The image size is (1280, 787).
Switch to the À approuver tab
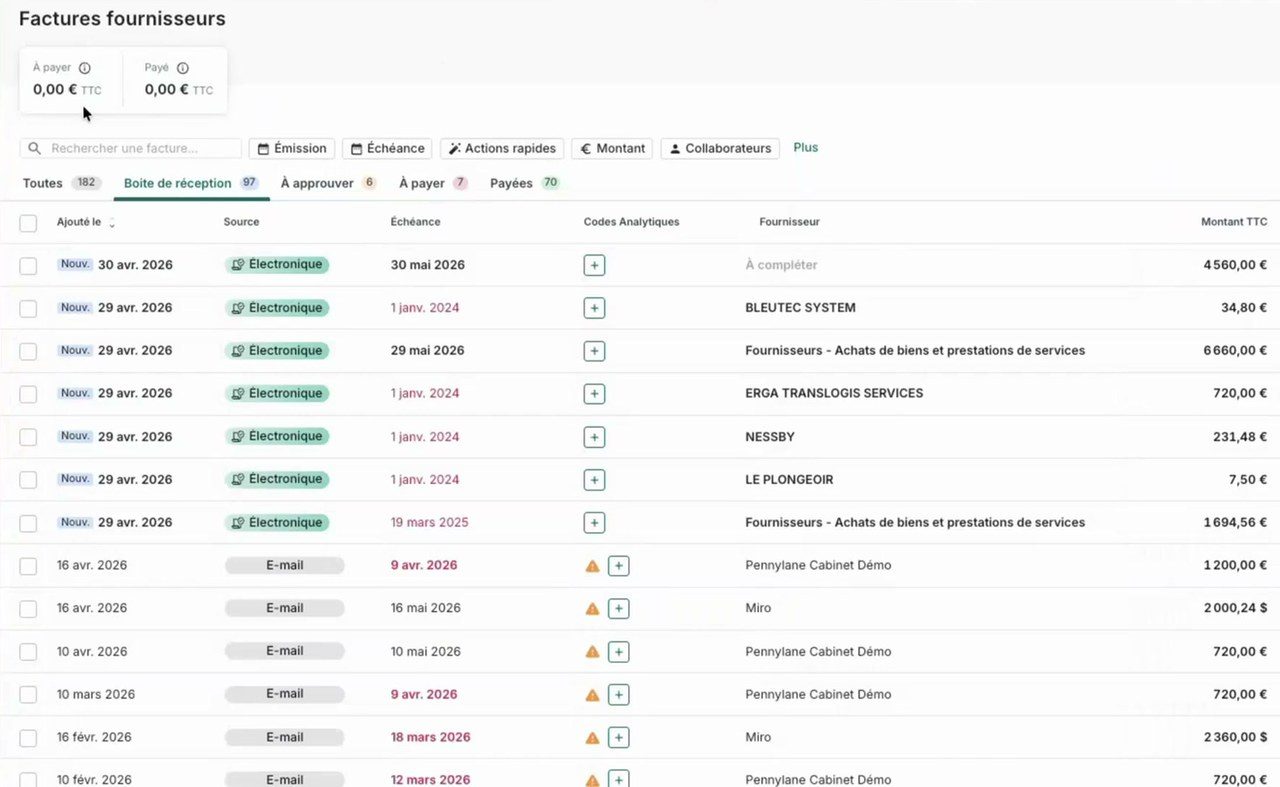(x=328, y=183)
